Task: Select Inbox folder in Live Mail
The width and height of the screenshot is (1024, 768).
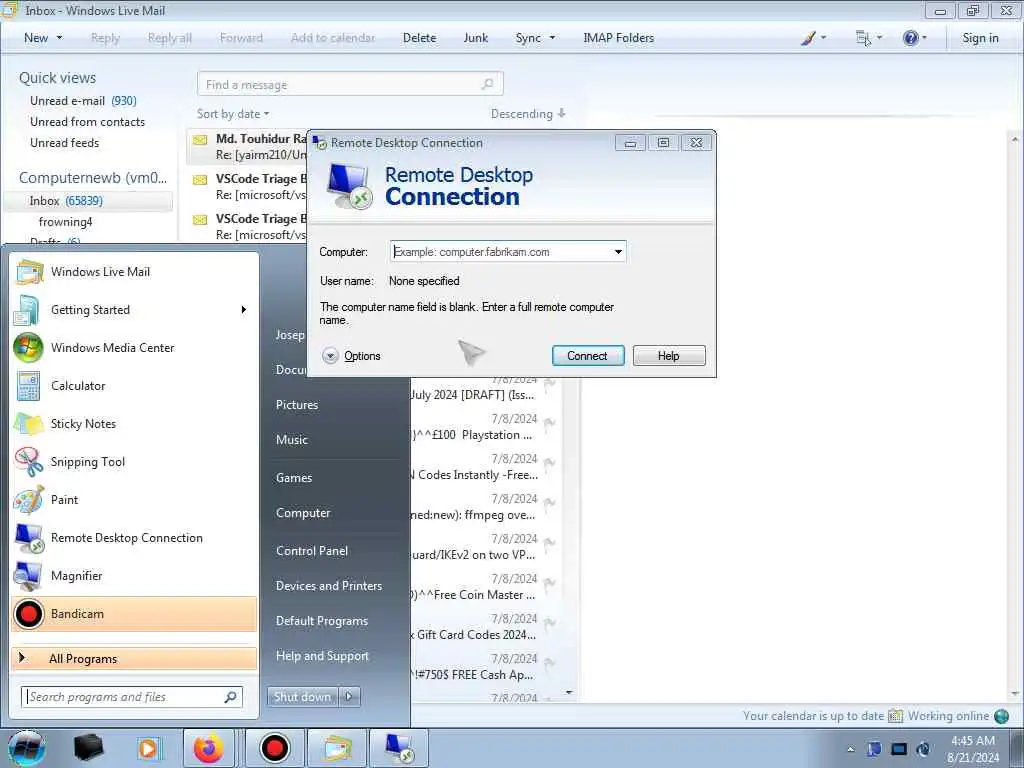Action: click(88, 201)
